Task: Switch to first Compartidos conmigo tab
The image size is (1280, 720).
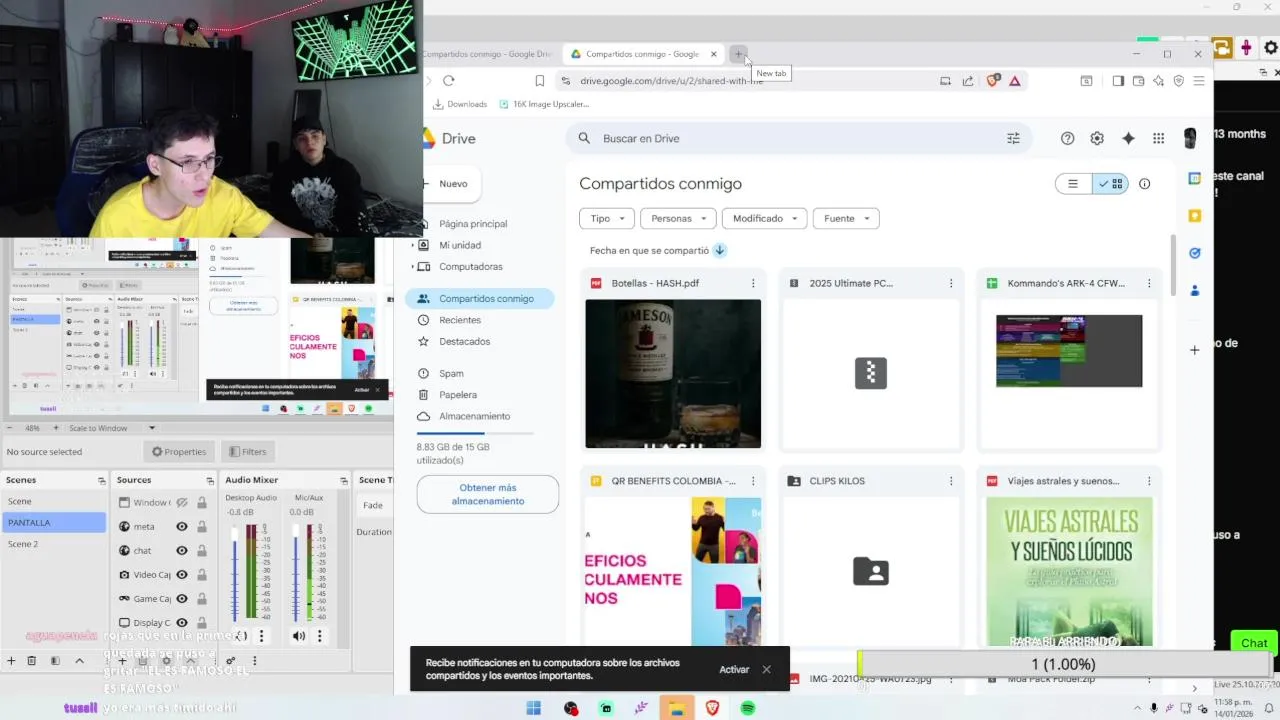Action: point(488,54)
